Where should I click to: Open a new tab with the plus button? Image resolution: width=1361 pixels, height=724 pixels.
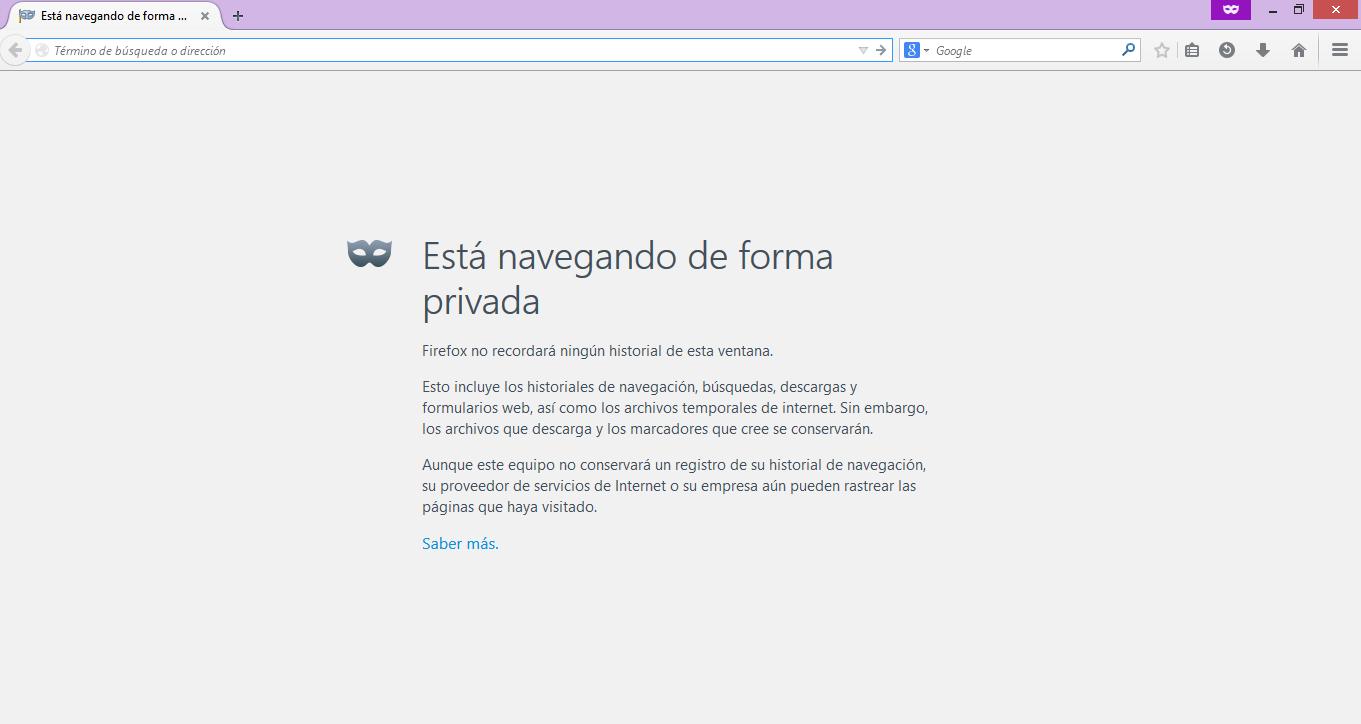238,16
